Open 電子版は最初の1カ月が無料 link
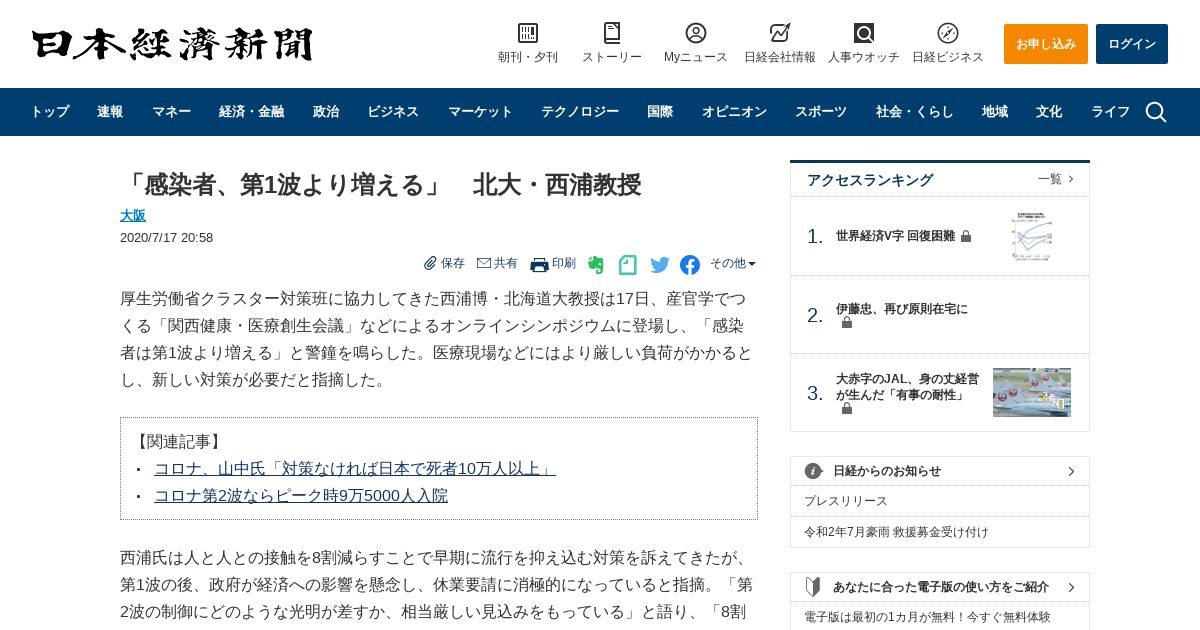 (x=927, y=617)
